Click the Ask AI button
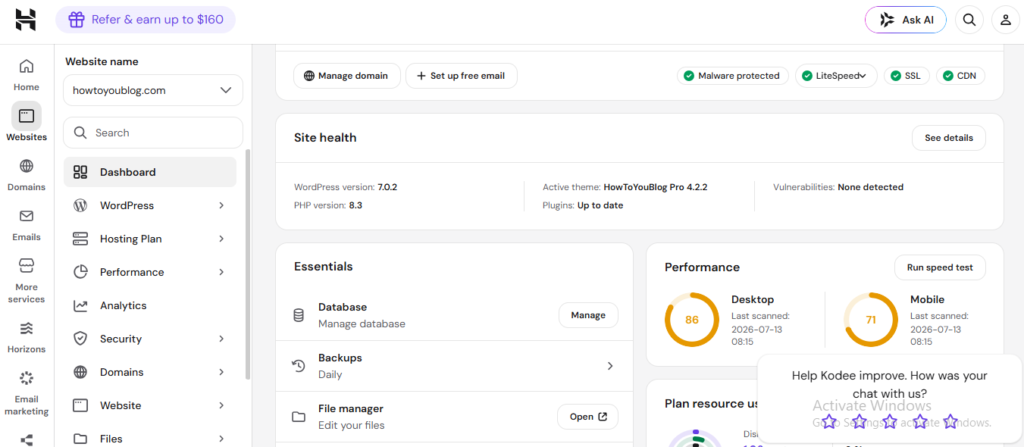This screenshot has height=447, width=1024. [x=906, y=20]
